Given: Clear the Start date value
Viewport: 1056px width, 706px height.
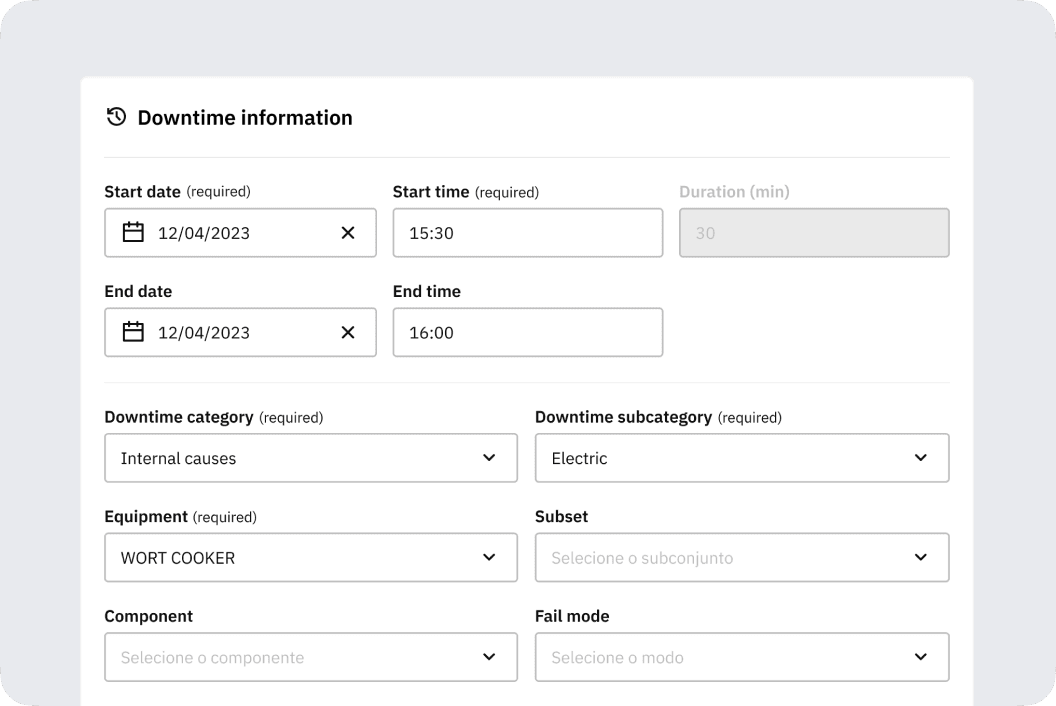Looking at the screenshot, I should [x=348, y=233].
